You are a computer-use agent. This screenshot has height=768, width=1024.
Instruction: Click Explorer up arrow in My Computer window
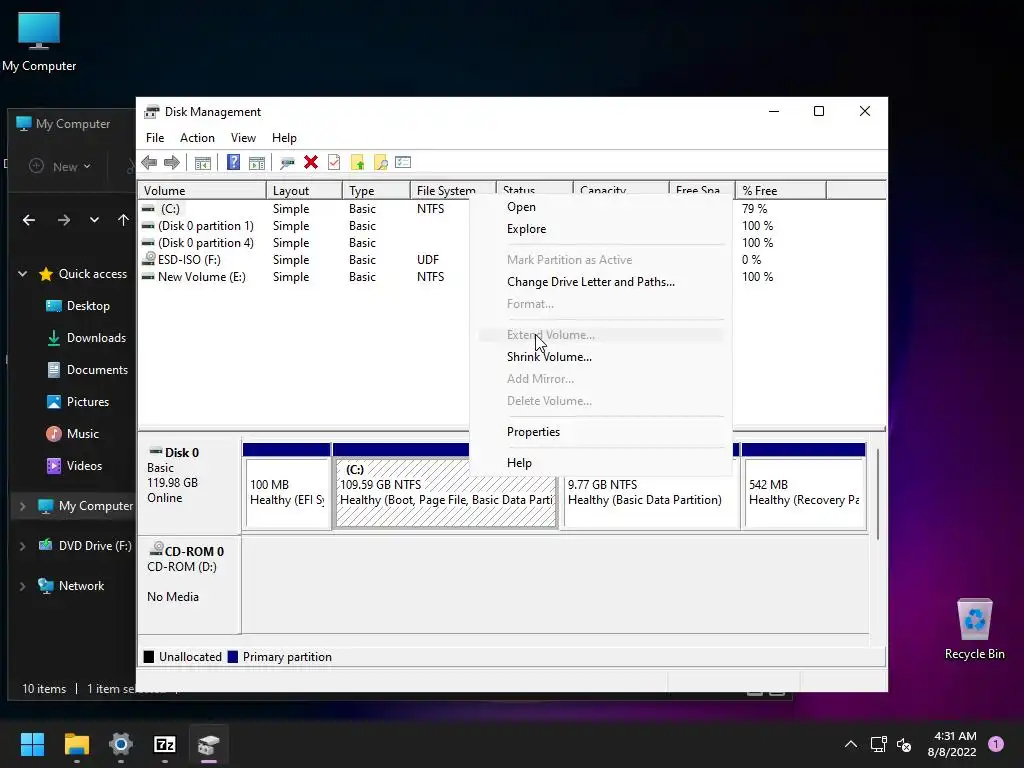(123, 220)
